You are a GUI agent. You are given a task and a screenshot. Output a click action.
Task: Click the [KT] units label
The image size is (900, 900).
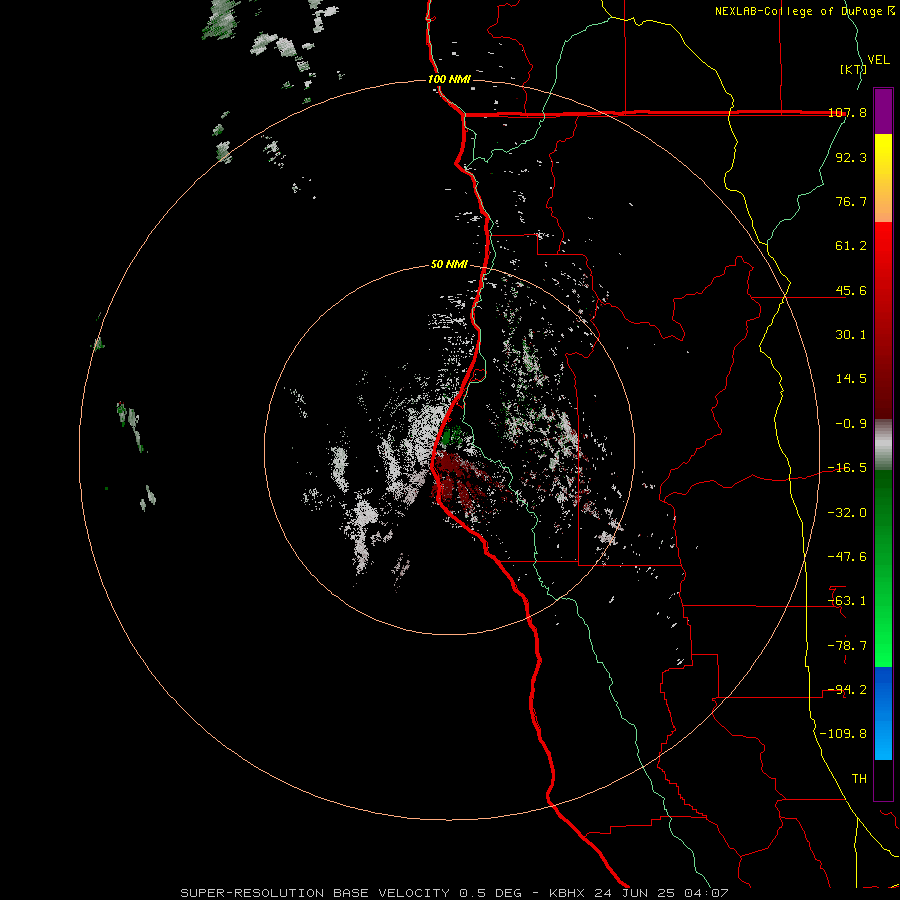tap(853, 69)
